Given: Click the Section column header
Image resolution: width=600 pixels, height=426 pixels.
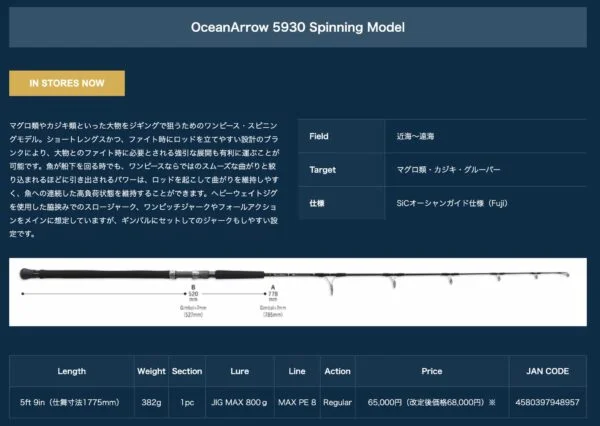Looking at the screenshot, I should click(187, 371).
